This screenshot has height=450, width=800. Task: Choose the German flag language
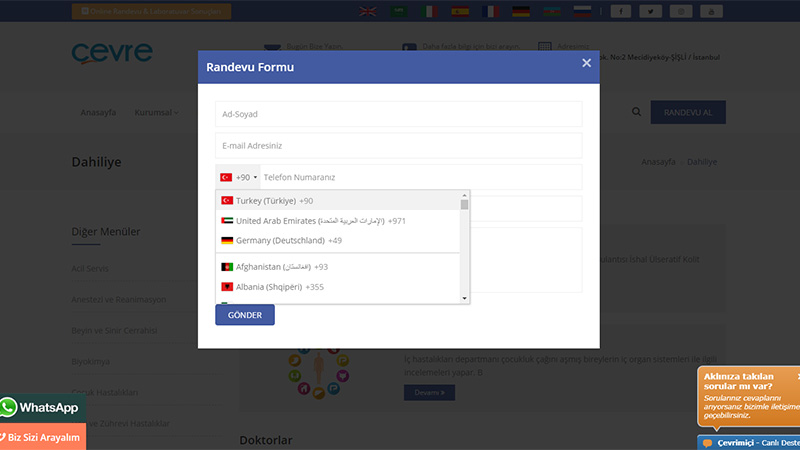pyautogui.click(x=521, y=11)
